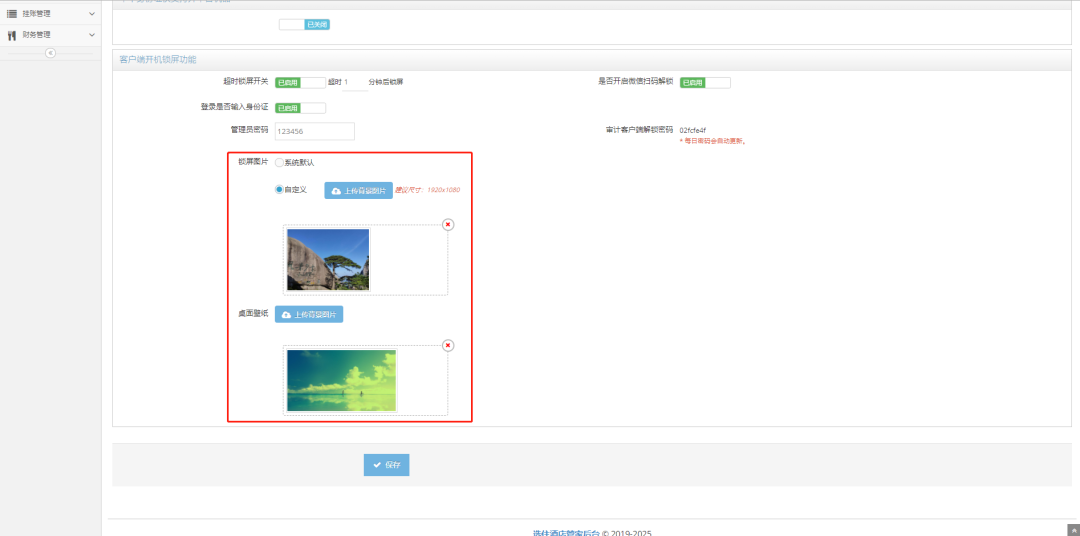
Task: Select the 自定义 radio button
Action: (279, 189)
